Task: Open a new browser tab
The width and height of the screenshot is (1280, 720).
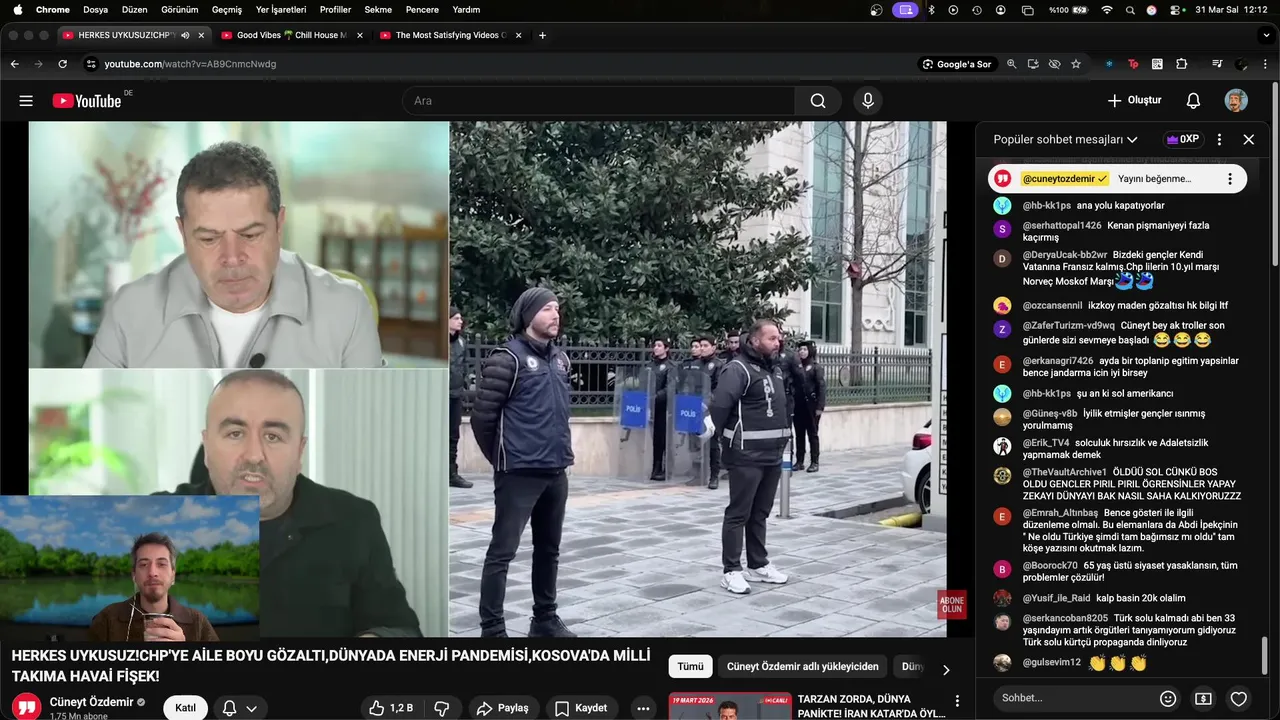Action: click(x=542, y=35)
